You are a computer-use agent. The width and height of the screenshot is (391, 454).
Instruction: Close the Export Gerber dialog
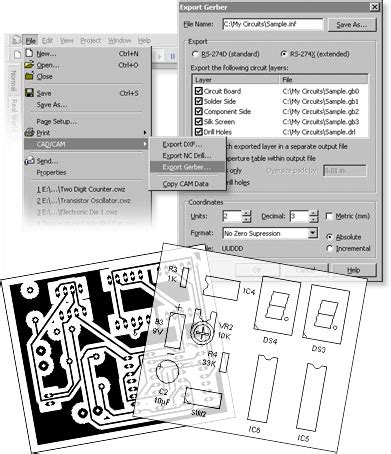[x=375, y=7]
